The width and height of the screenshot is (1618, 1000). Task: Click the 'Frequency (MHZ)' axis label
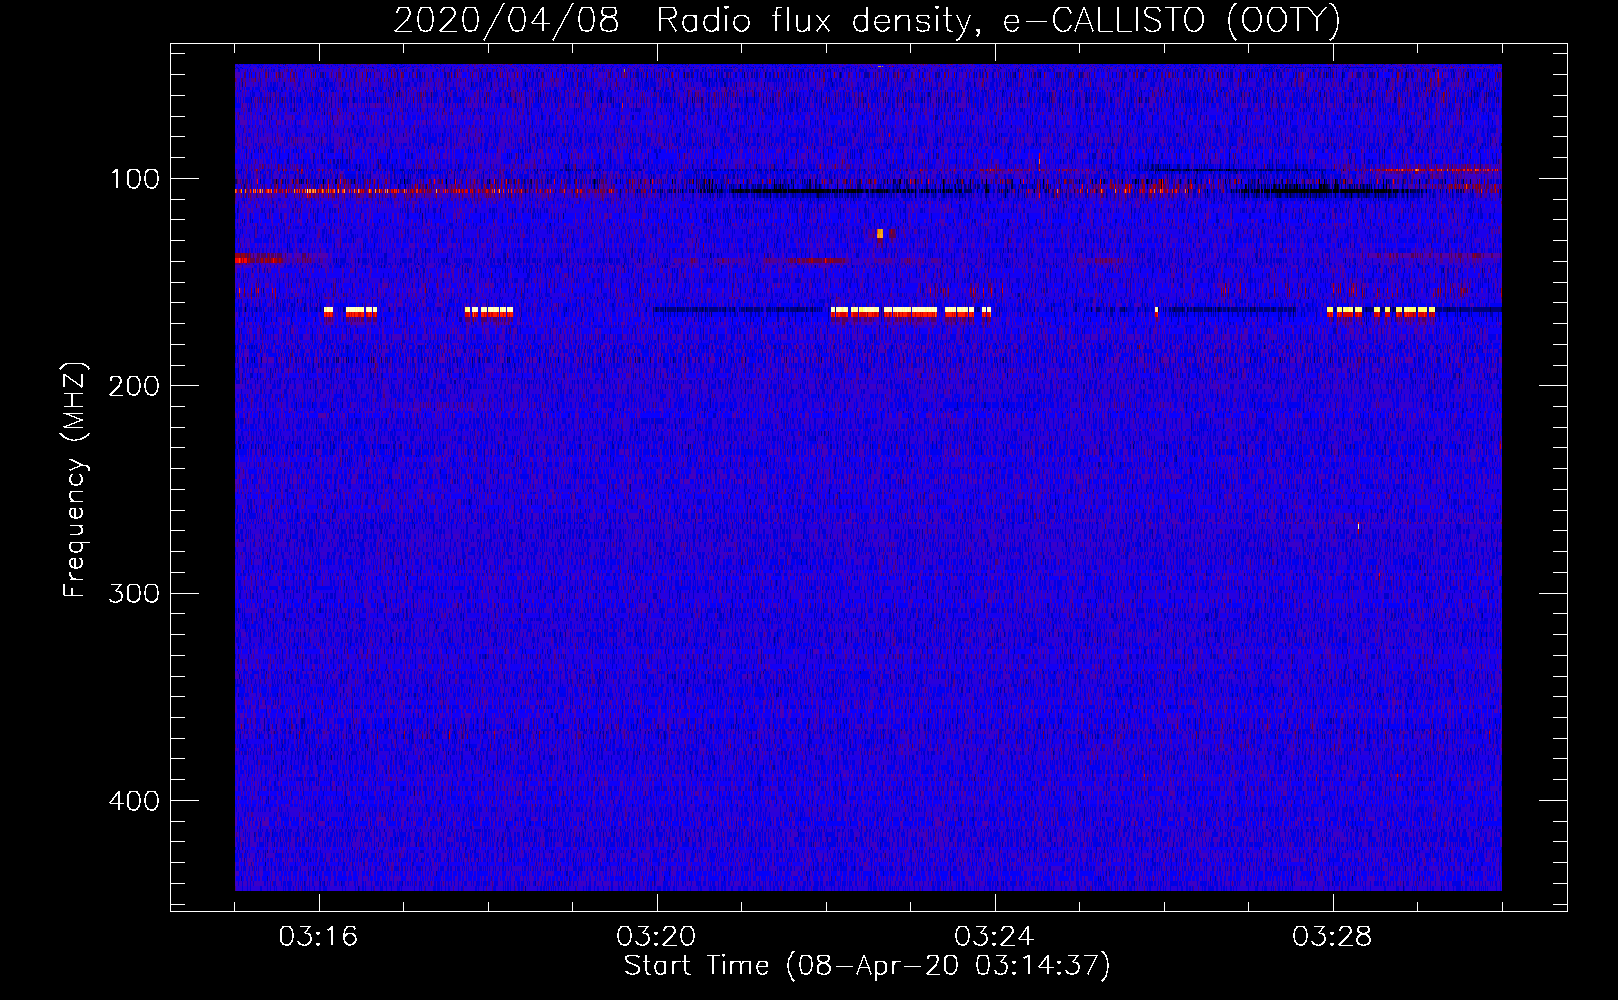(x=75, y=480)
